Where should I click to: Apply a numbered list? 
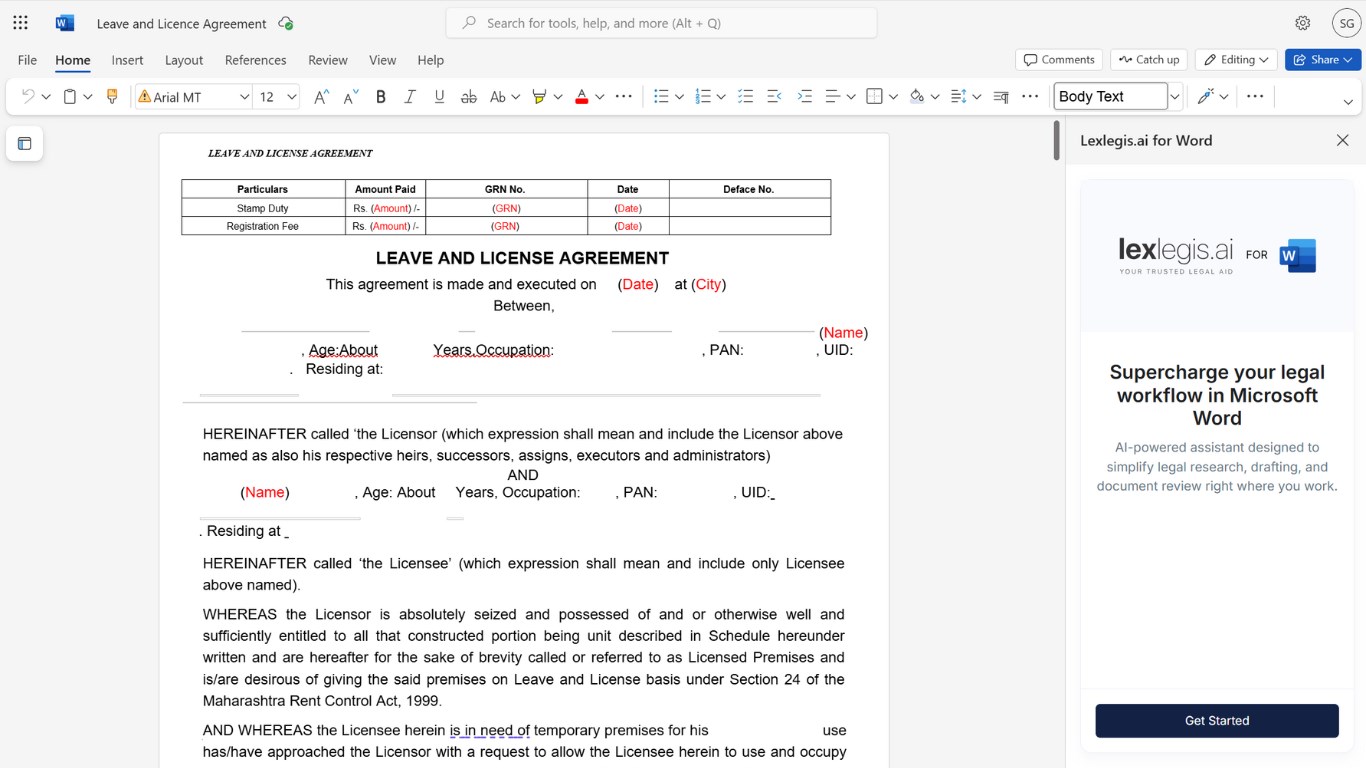pos(703,97)
